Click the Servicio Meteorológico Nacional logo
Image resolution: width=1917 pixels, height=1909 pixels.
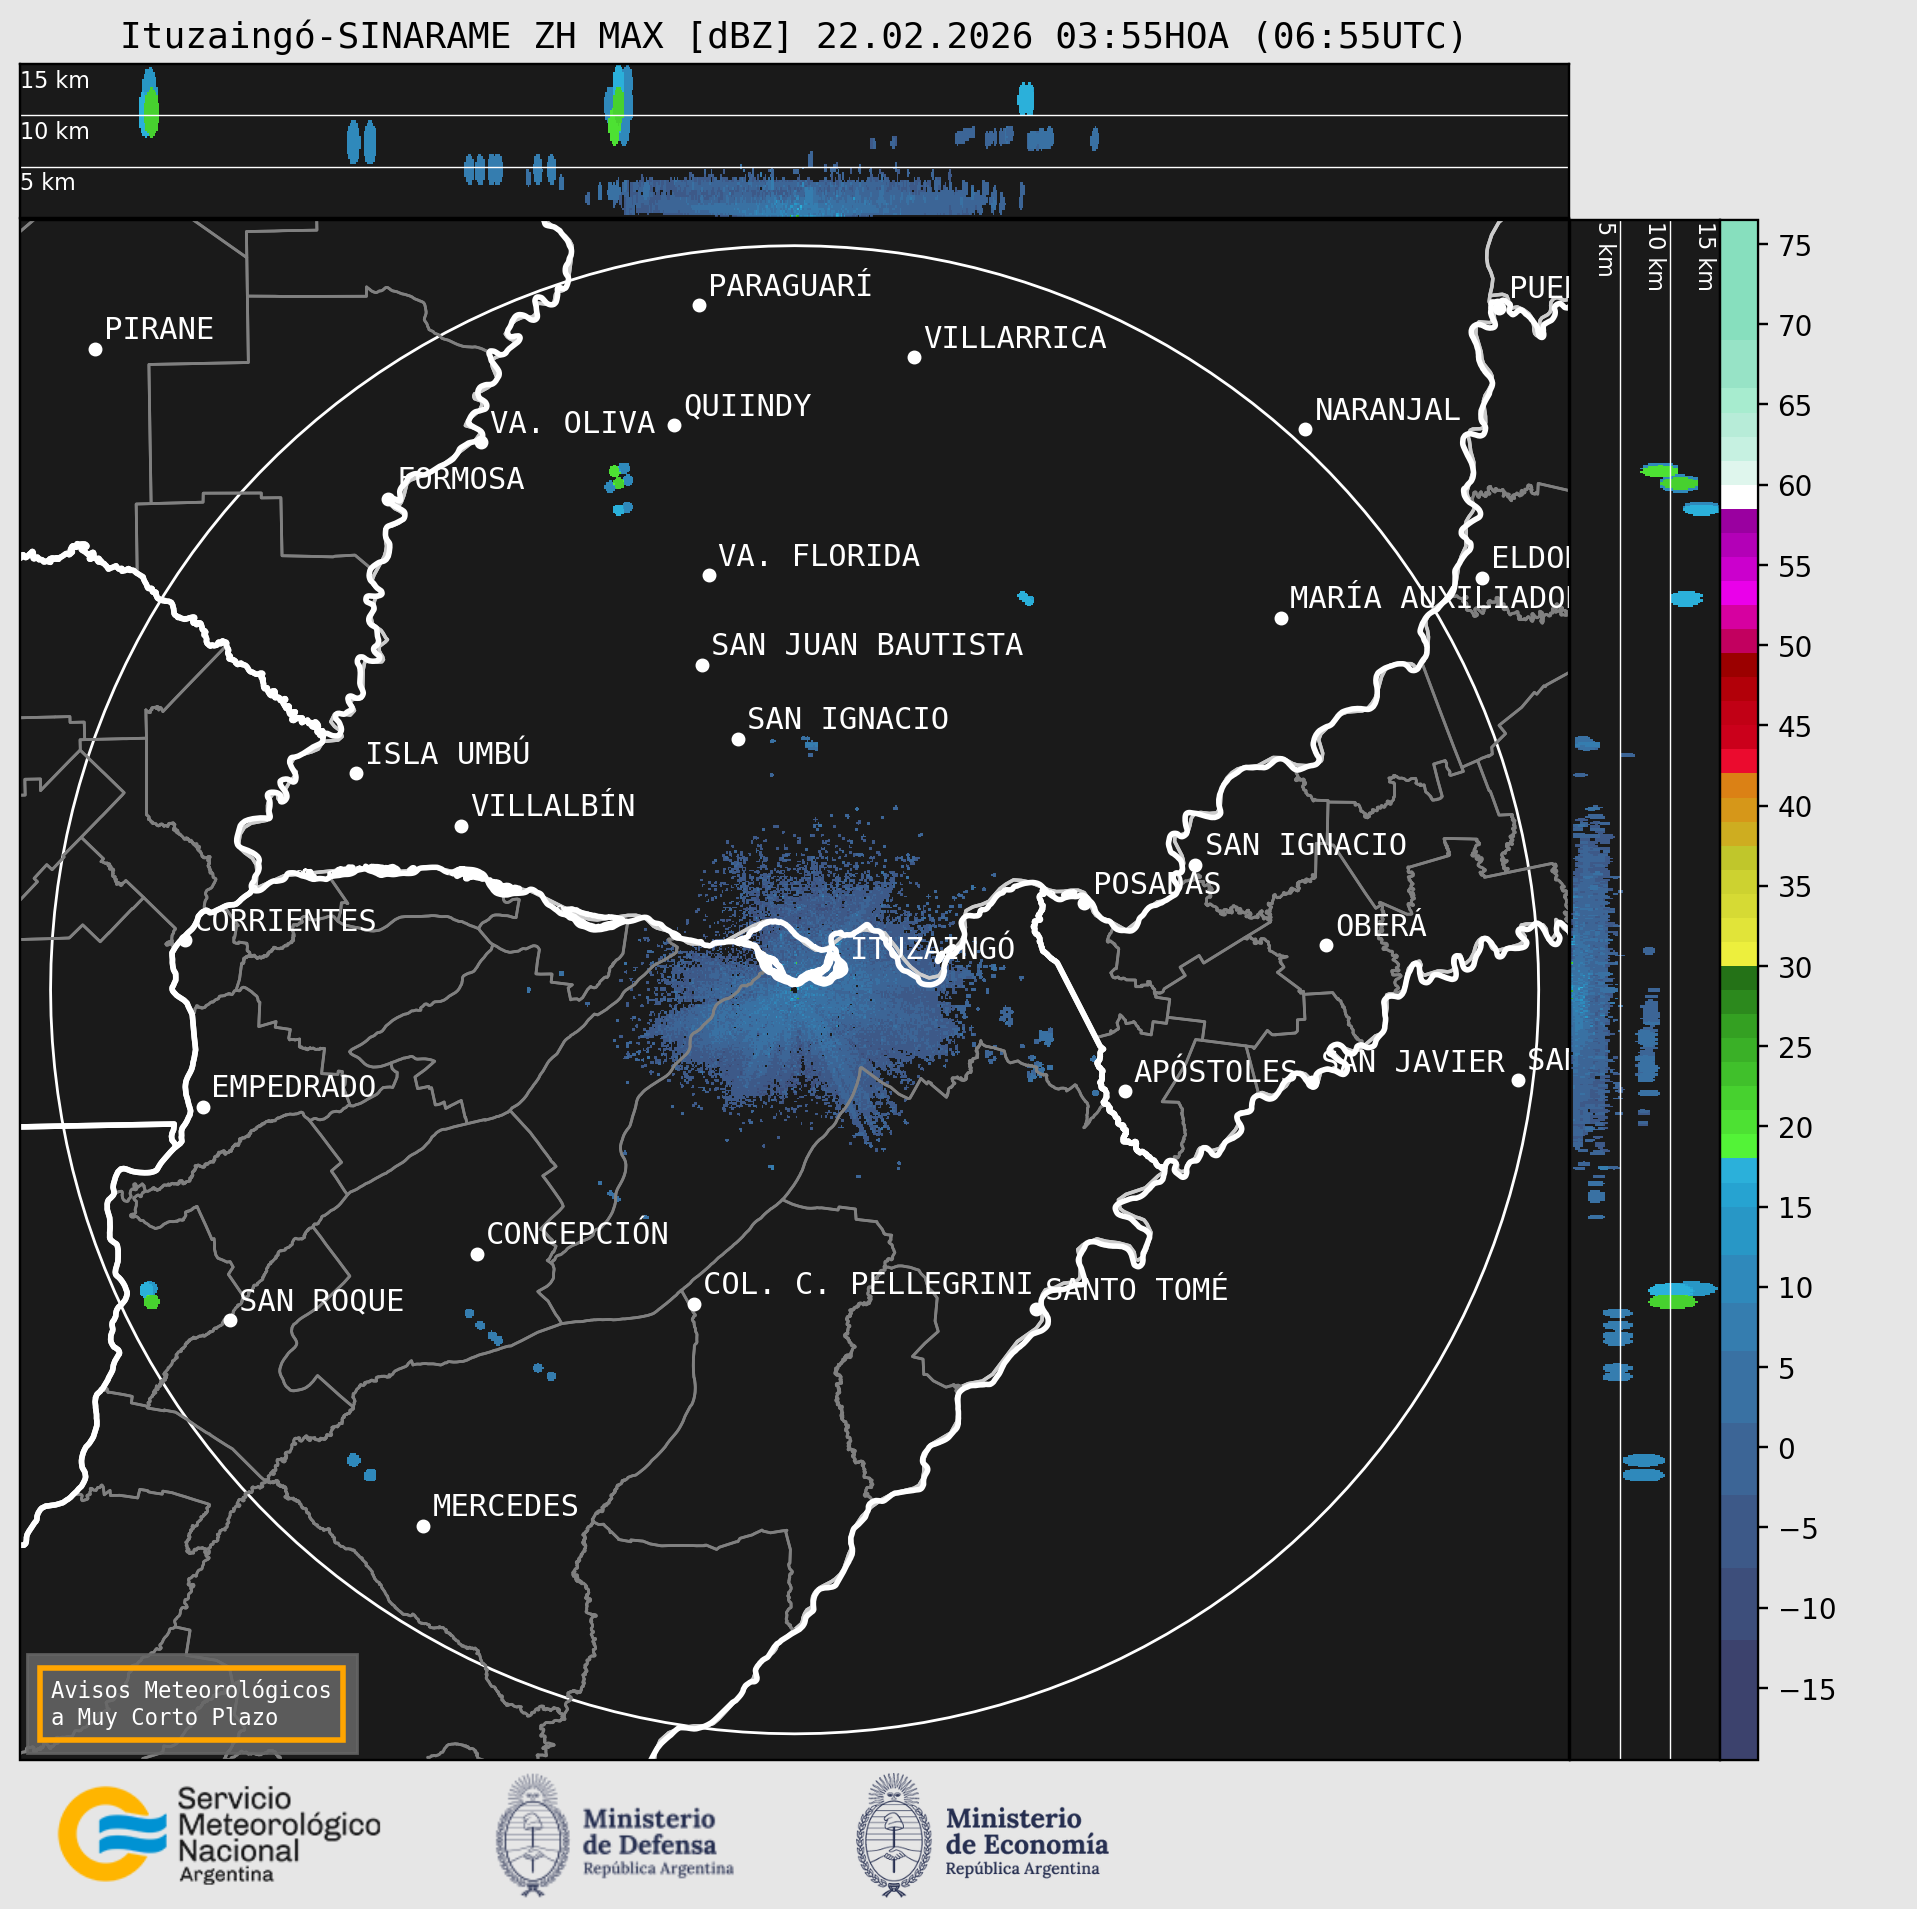click(220, 1835)
